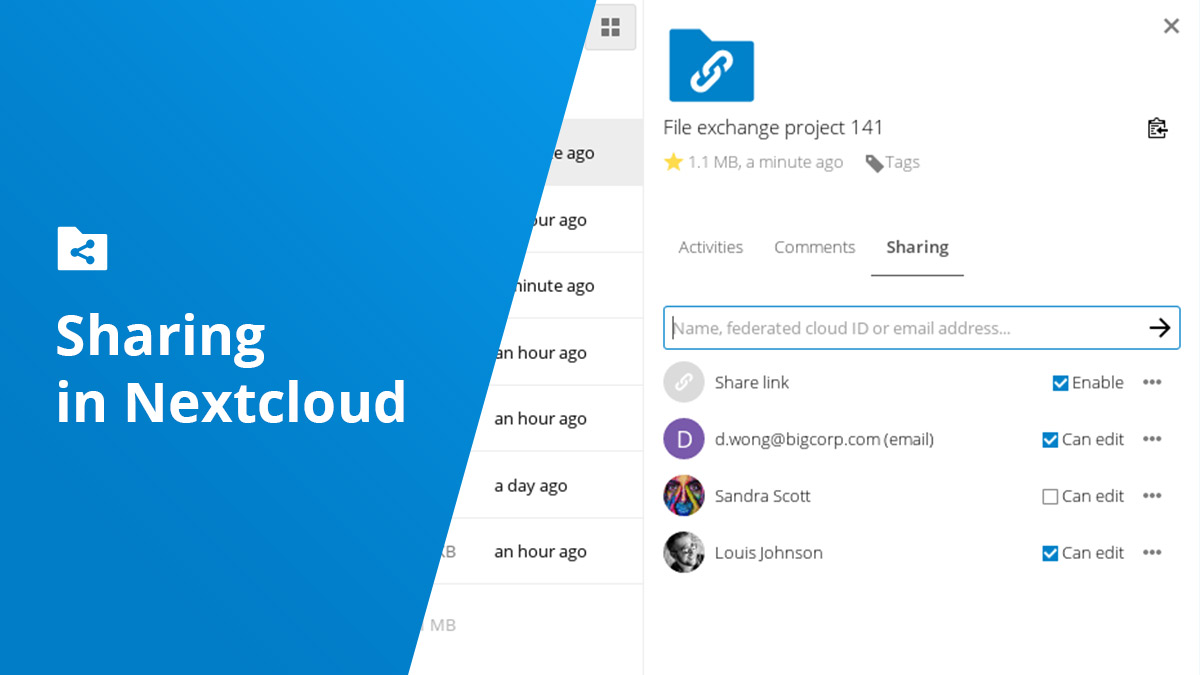Uncheck Can edit for d.wong@bigcorp.com

1051,439
